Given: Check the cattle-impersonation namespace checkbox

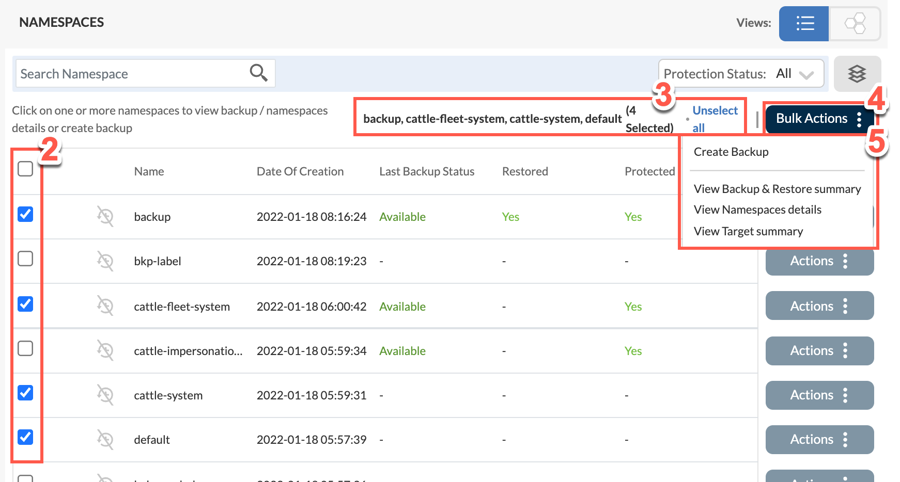Looking at the screenshot, I should point(26,349).
